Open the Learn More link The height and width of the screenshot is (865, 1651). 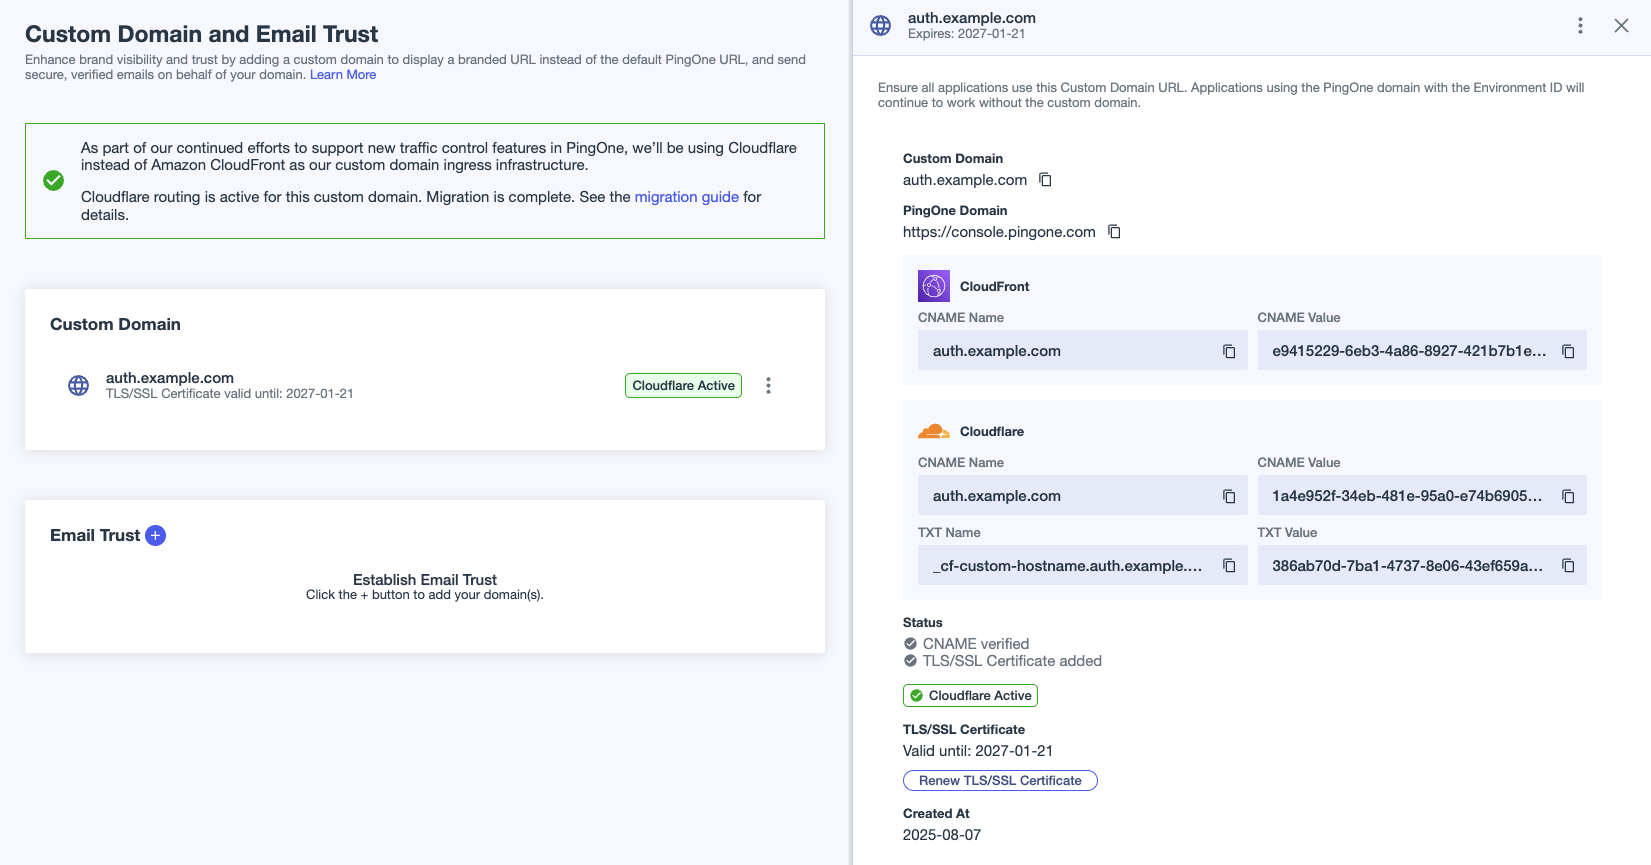coord(343,75)
